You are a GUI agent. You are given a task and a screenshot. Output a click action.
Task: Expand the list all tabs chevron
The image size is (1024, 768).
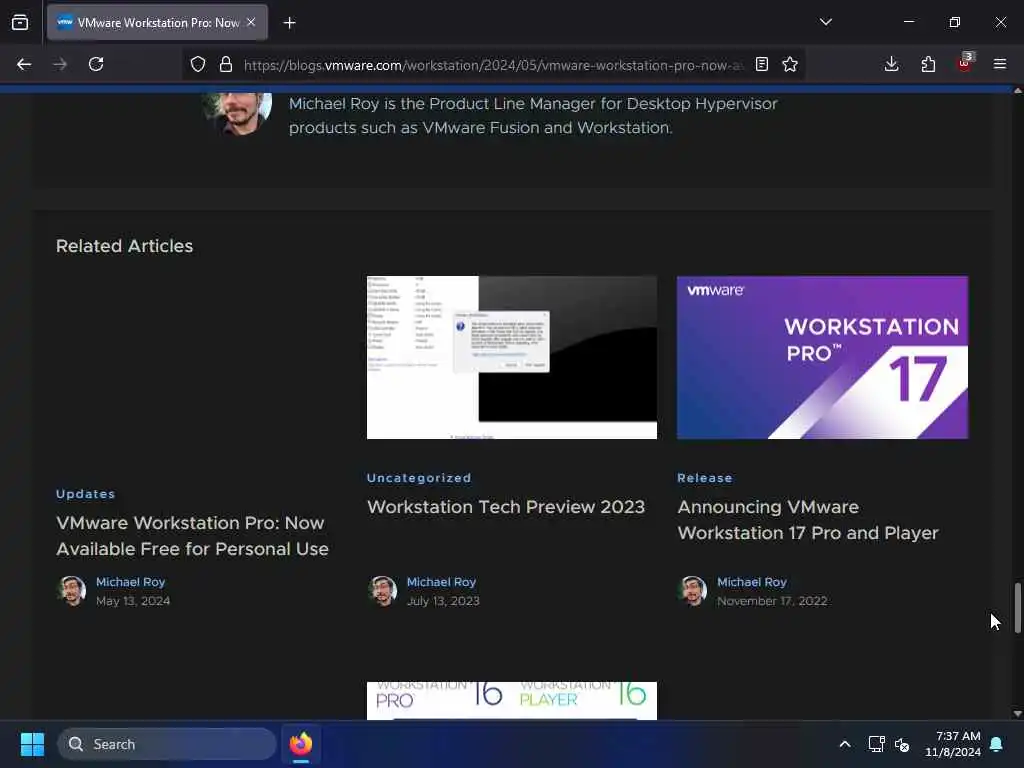(x=825, y=22)
